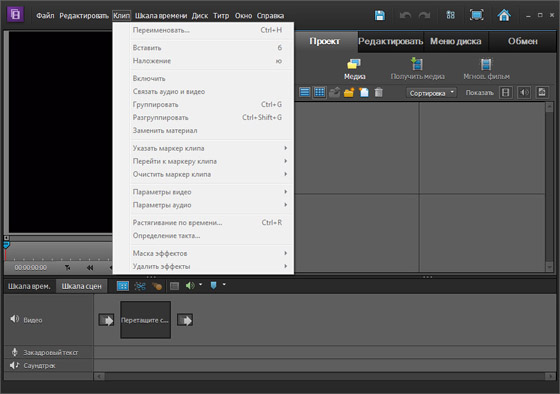This screenshot has width=560, height=394.
Task: Expand Очистить маркер клипа submenu
Action: [x=204, y=174]
